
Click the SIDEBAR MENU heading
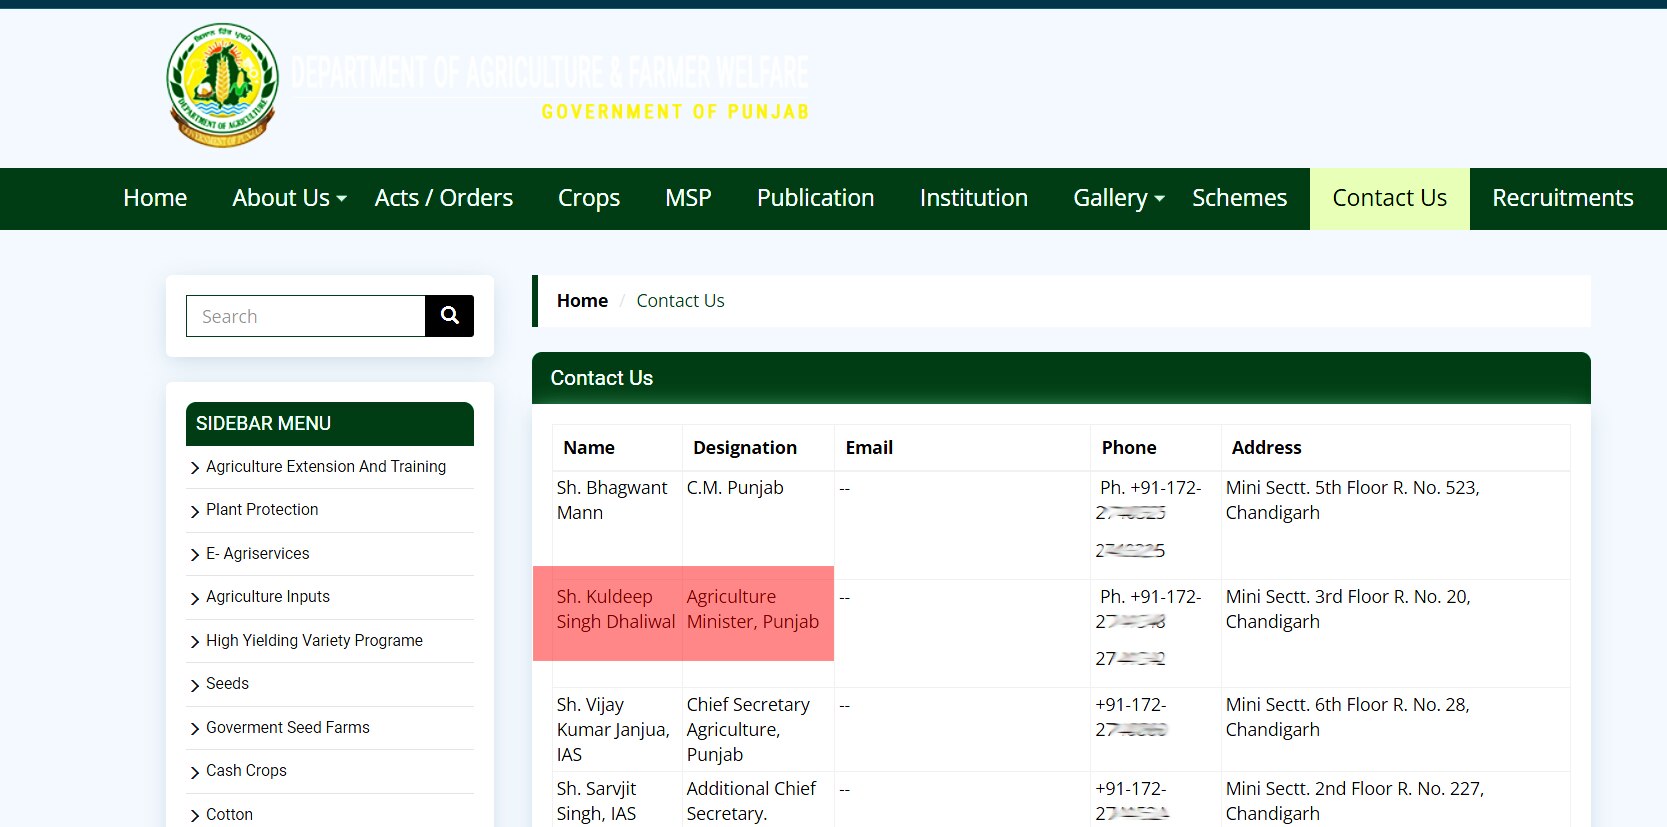(x=330, y=424)
